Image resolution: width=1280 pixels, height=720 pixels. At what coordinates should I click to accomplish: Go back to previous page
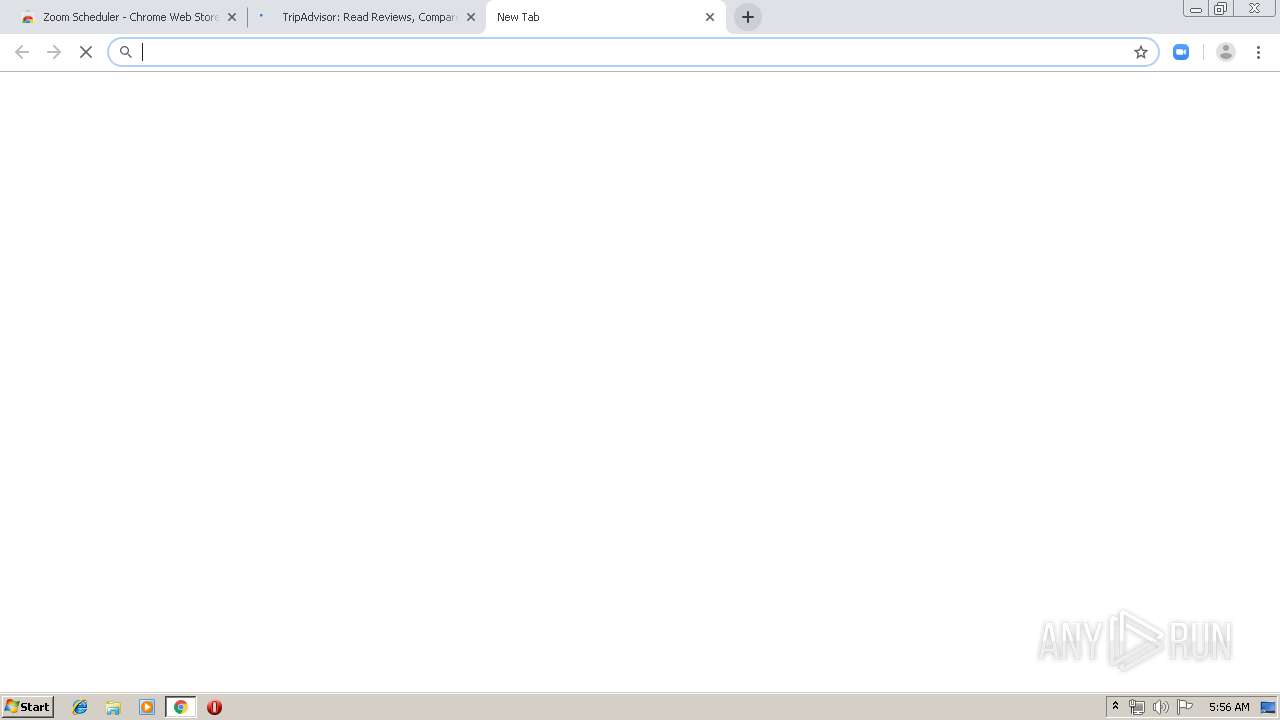coord(22,52)
